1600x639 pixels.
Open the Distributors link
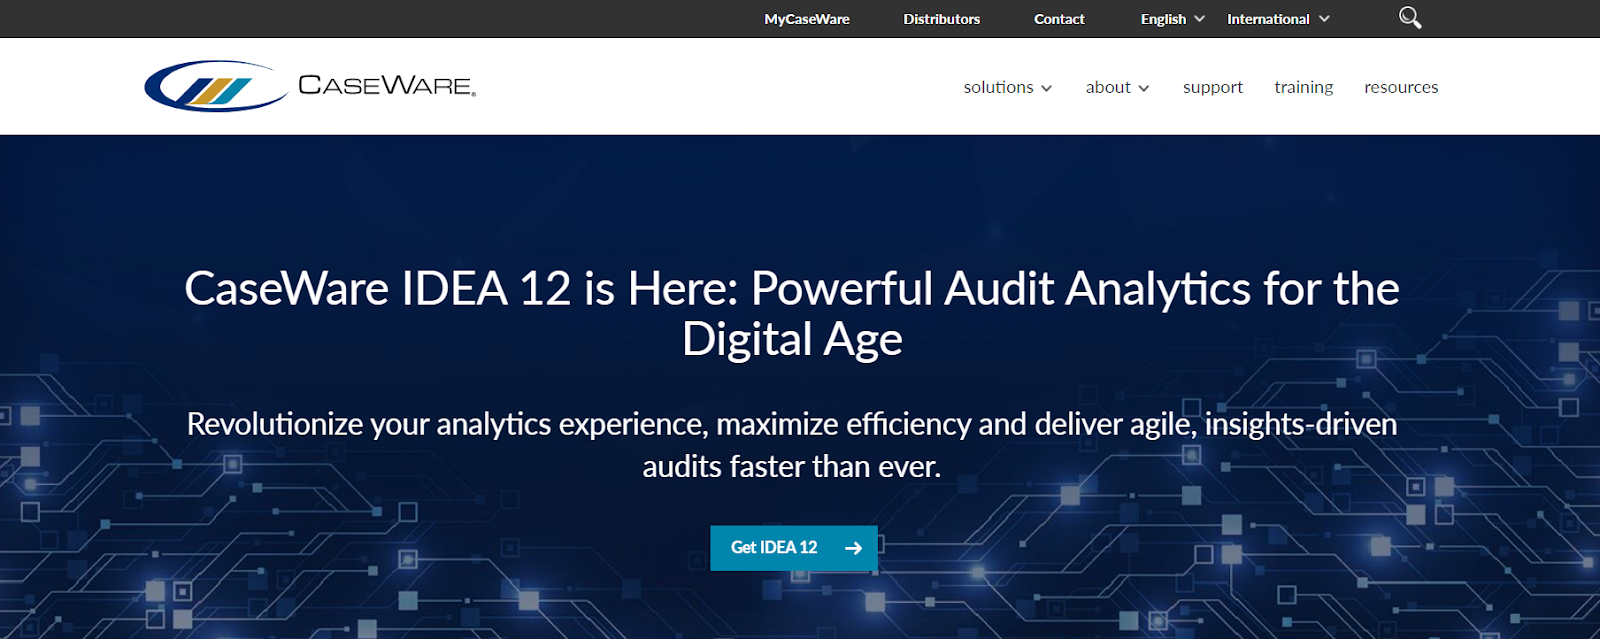click(941, 19)
